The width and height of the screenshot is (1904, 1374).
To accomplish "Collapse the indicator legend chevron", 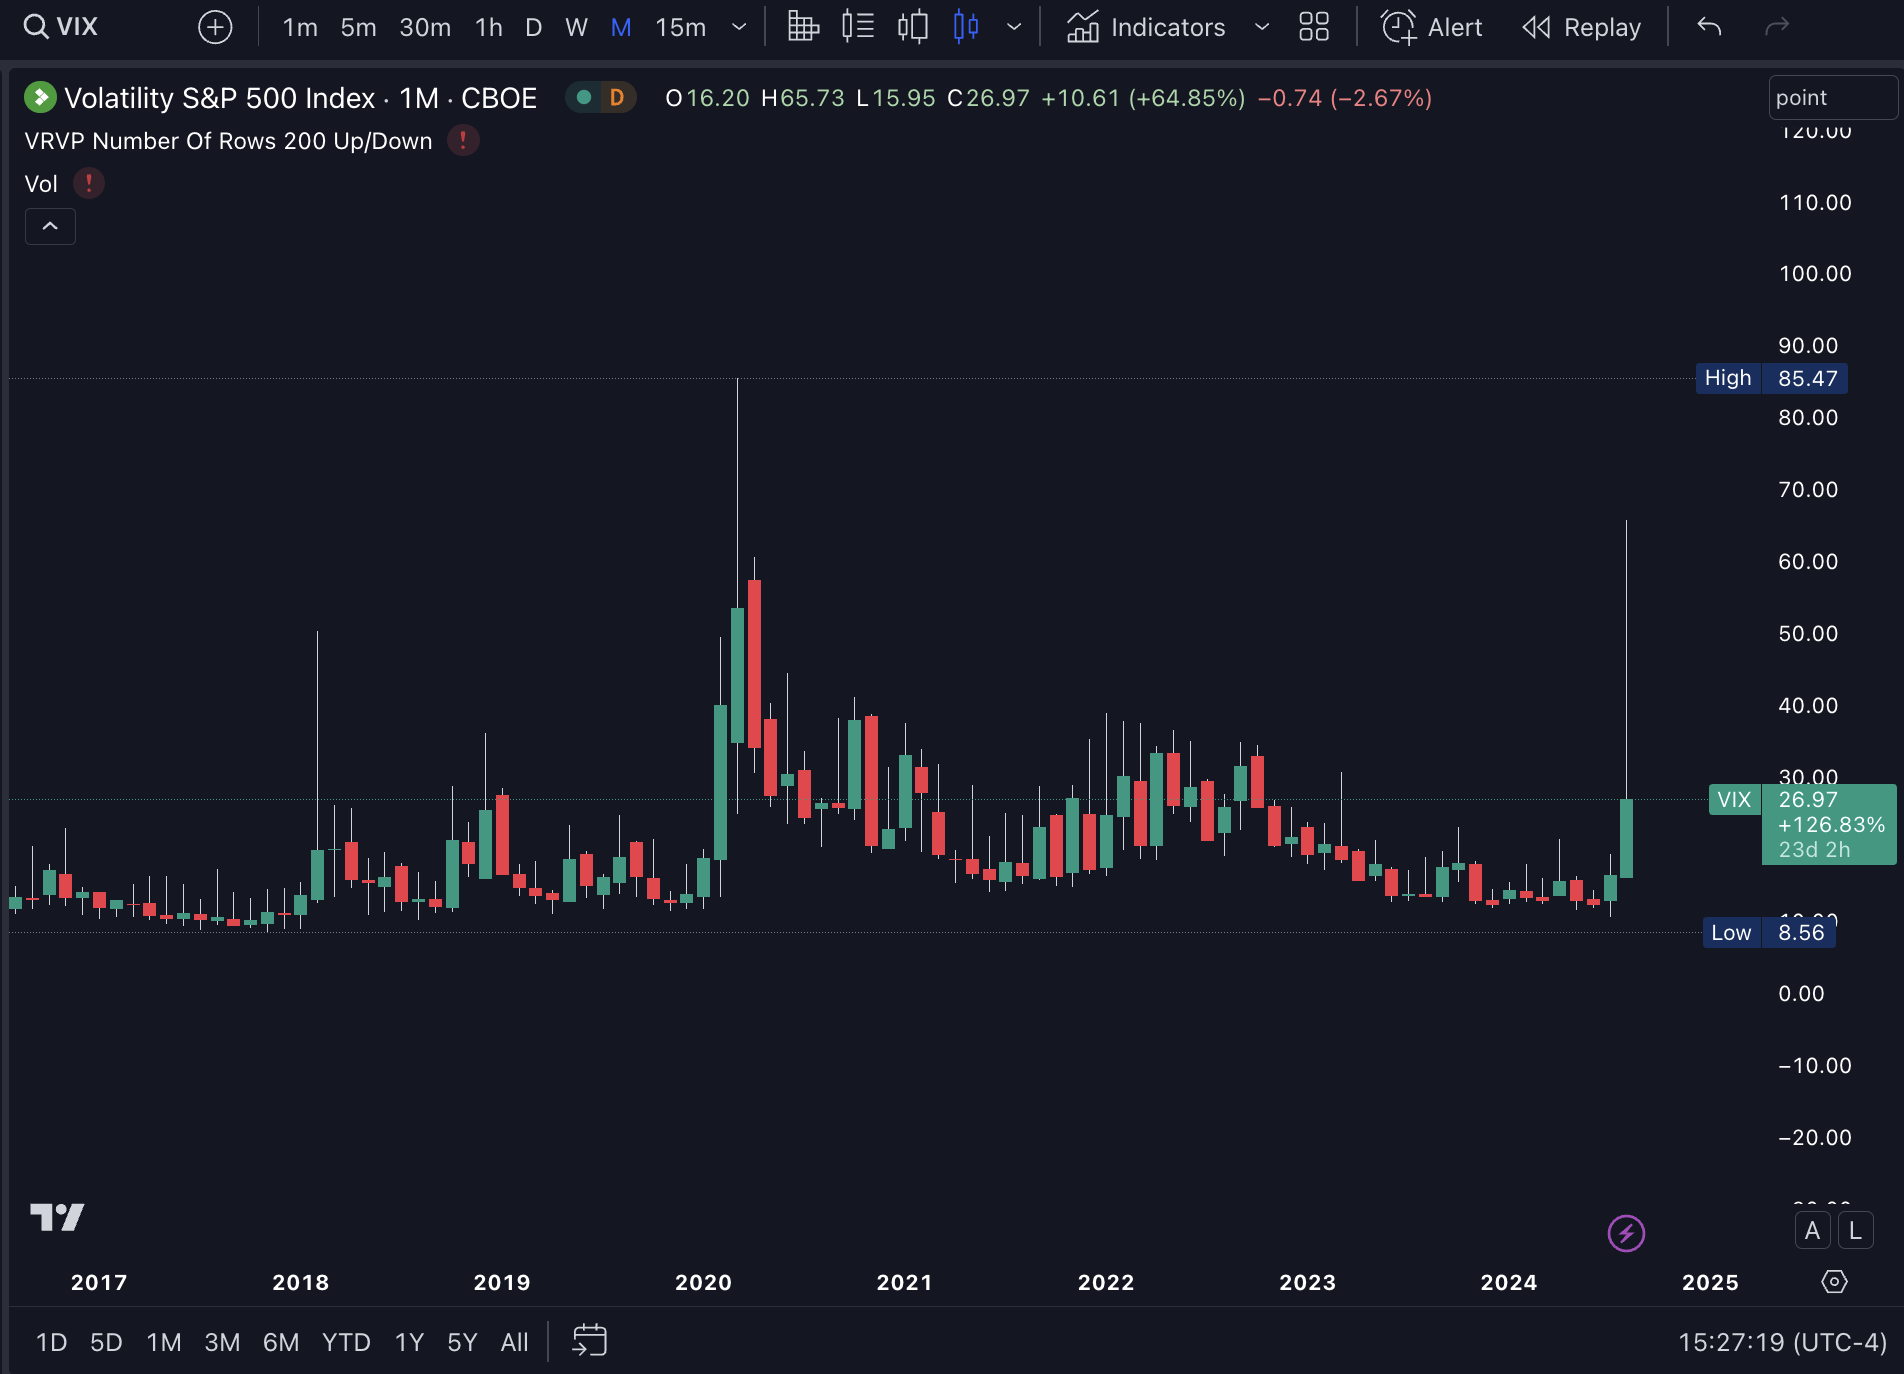I will click(x=50, y=227).
